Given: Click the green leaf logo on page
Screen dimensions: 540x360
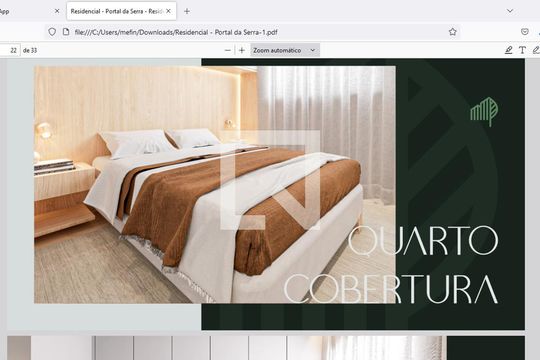Looking at the screenshot, I should tap(484, 111).
